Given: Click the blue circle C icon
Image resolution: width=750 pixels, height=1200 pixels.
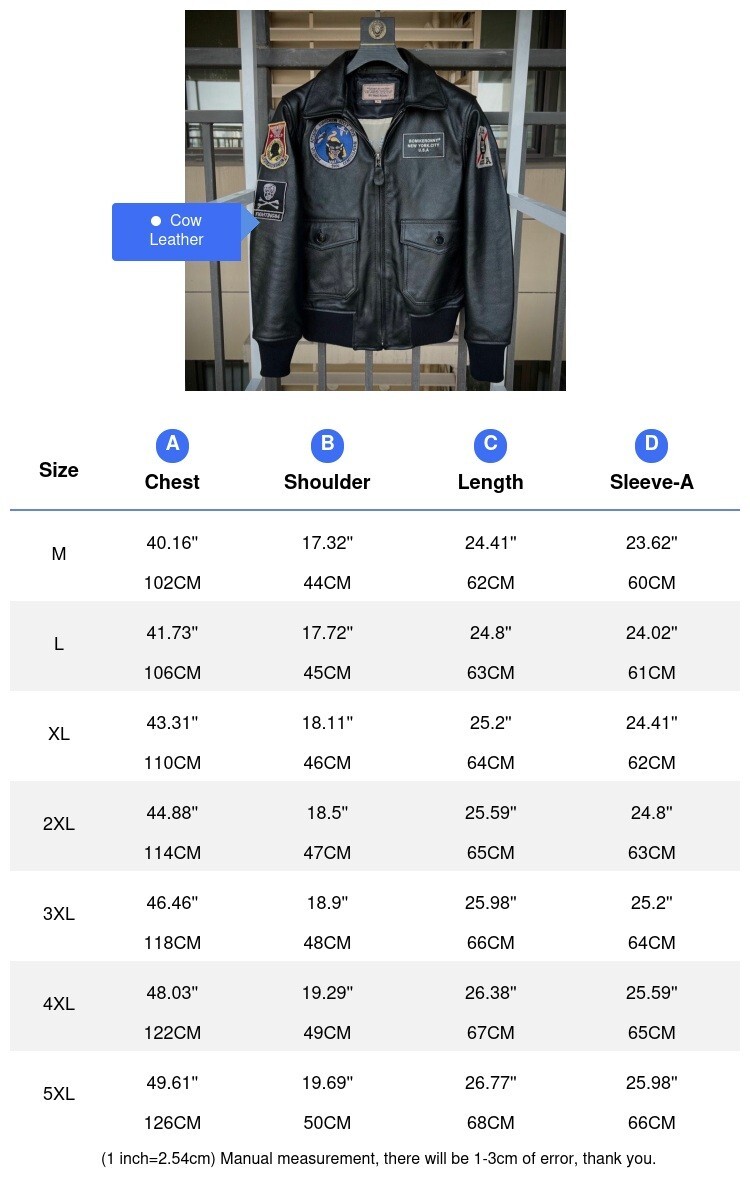Looking at the screenshot, I should point(490,444).
